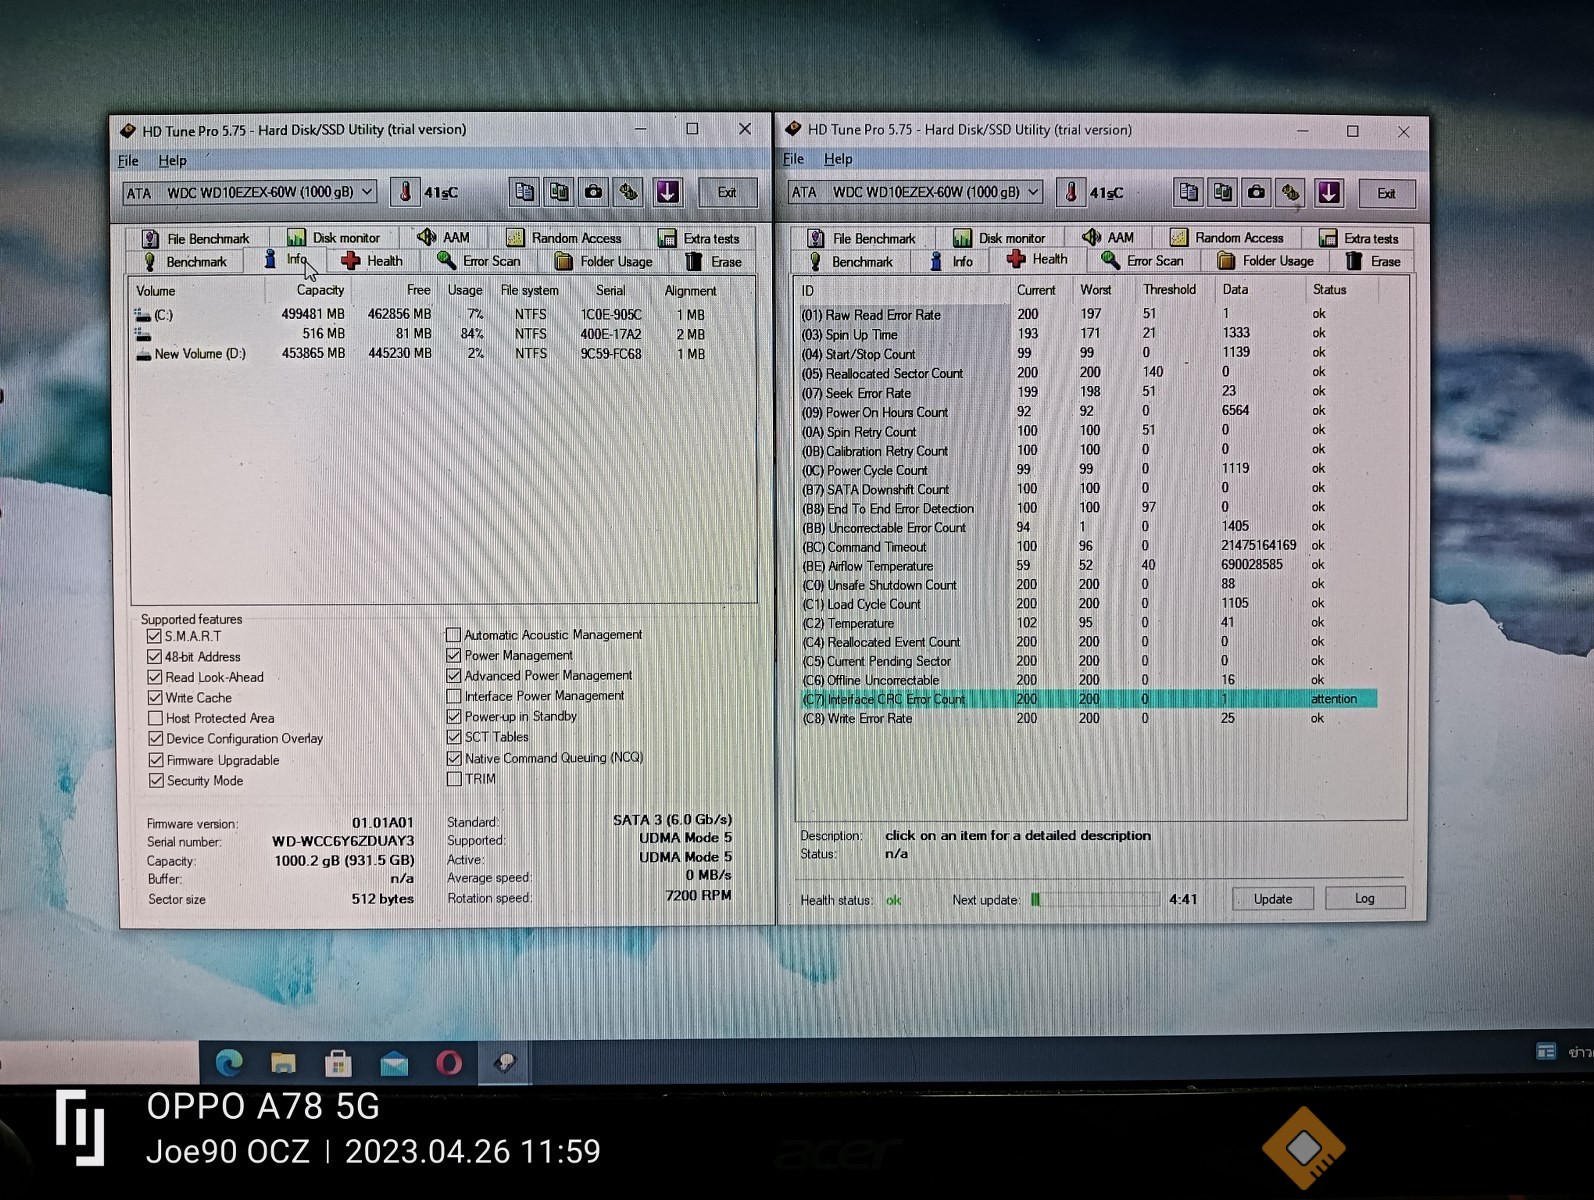Click Log button in Health panel
Viewport: 1594px width, 1200px height.
[x=1365, y=899]
